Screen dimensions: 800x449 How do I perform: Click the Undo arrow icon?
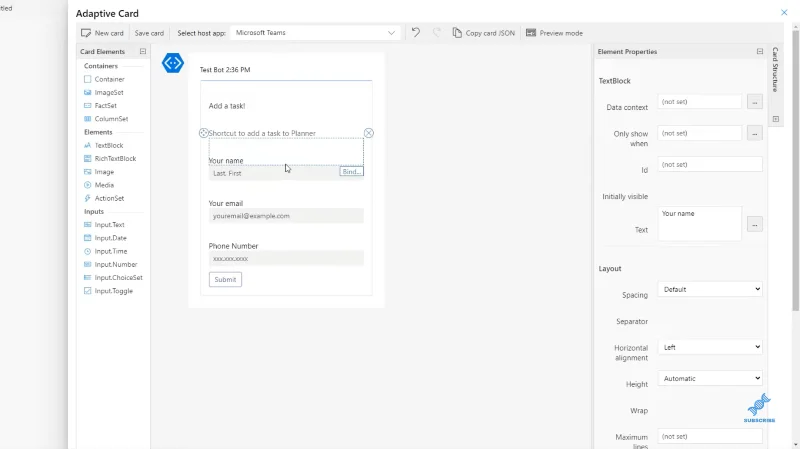pyautogui.click(x=416, y=33)
